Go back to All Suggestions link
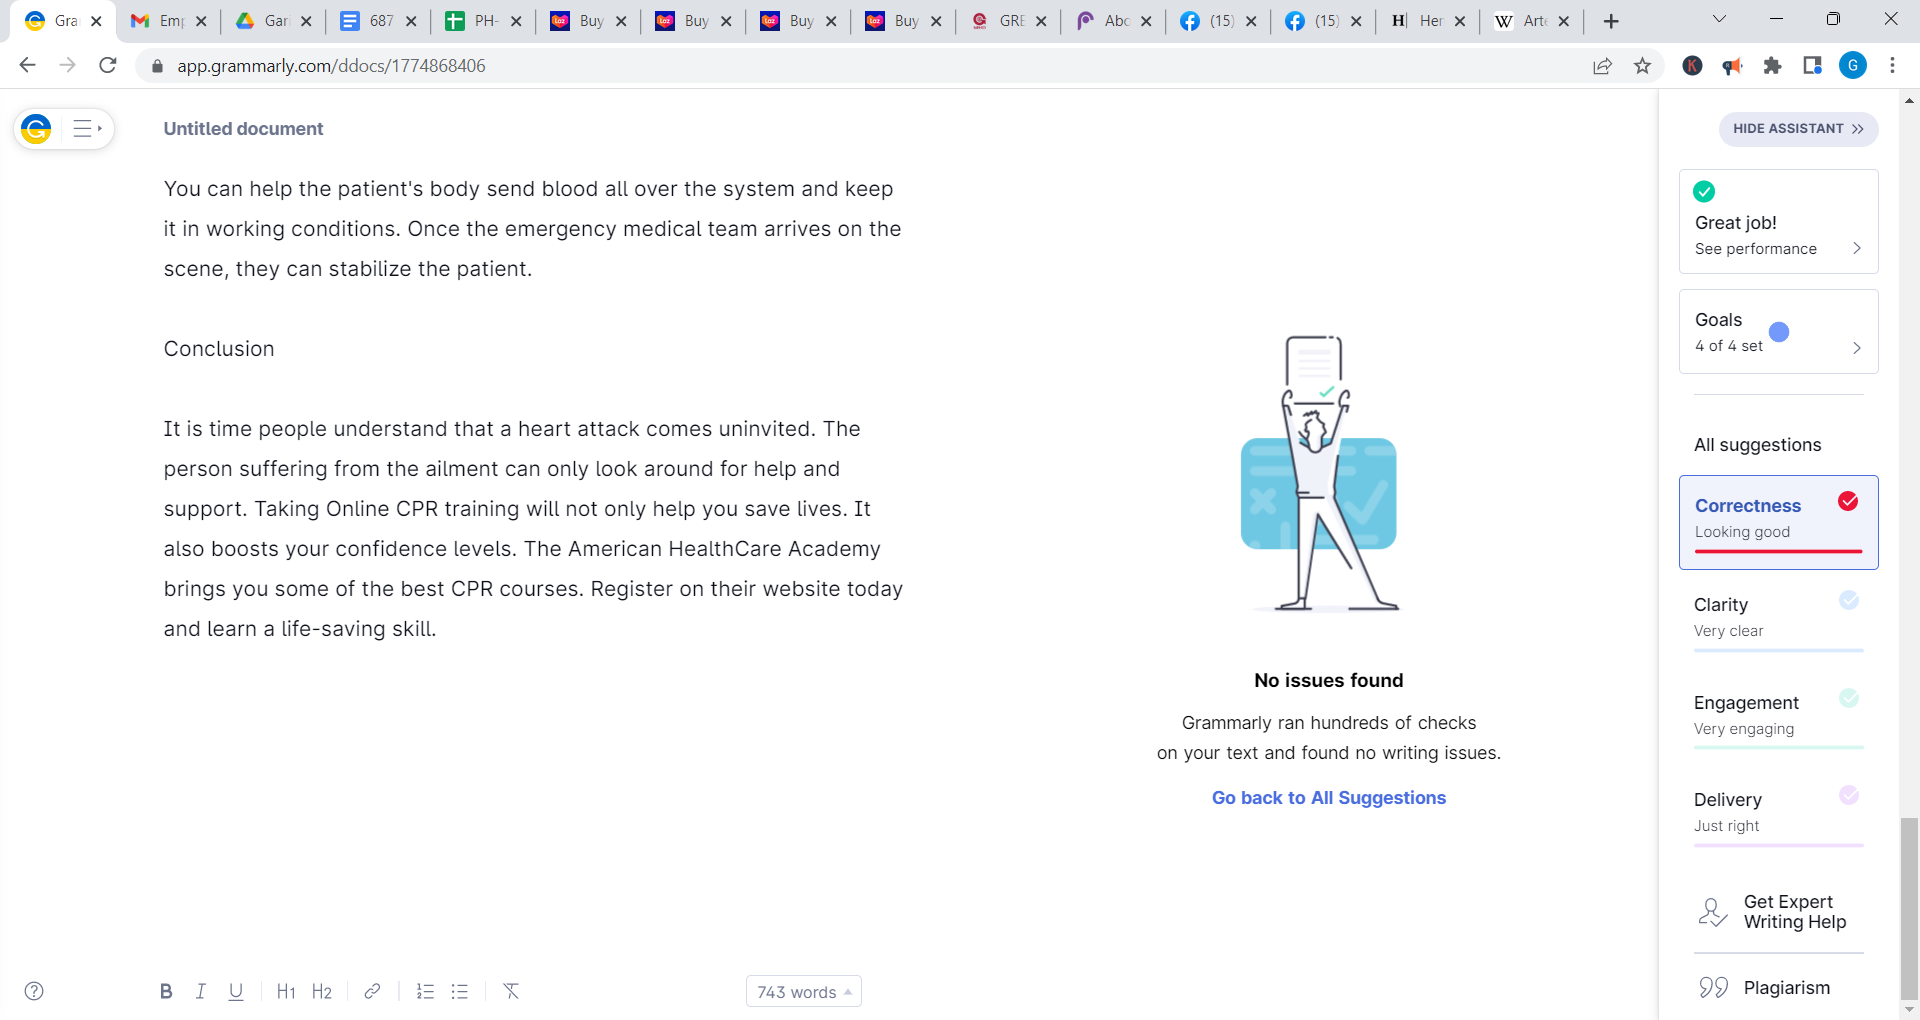Viewport: 1920px width, 1020px height. (x=1328, y=798)
